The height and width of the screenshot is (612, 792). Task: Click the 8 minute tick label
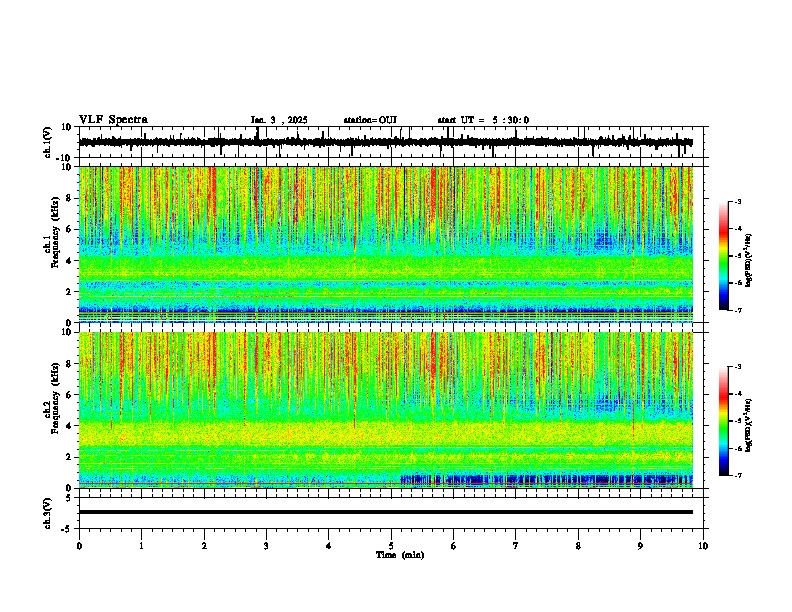click(578, 546)
